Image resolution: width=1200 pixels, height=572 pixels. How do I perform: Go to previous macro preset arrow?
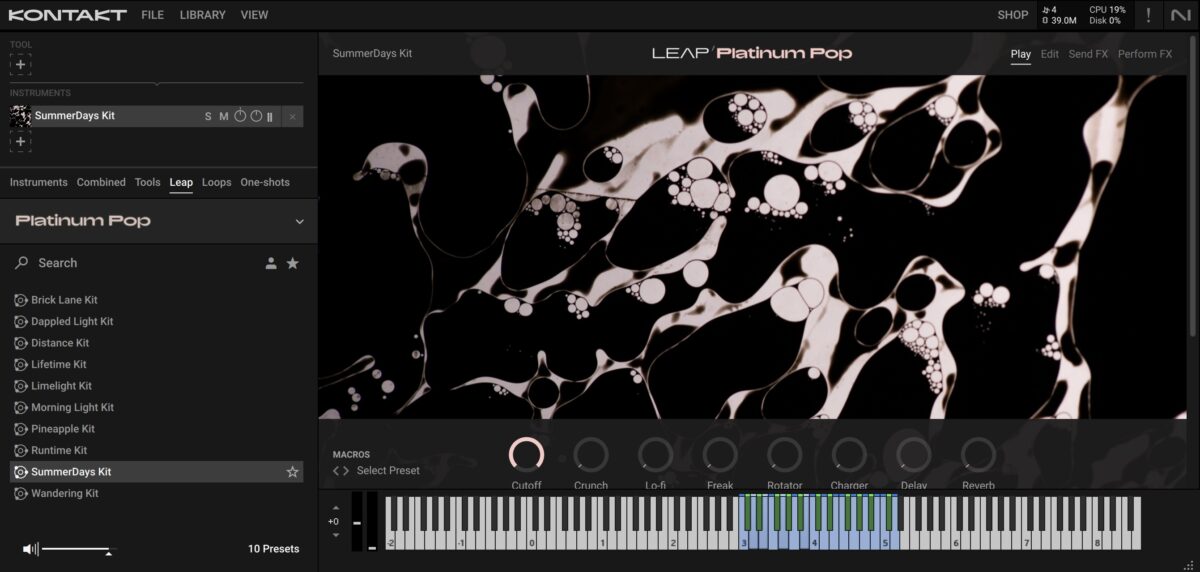coord(336,471)
